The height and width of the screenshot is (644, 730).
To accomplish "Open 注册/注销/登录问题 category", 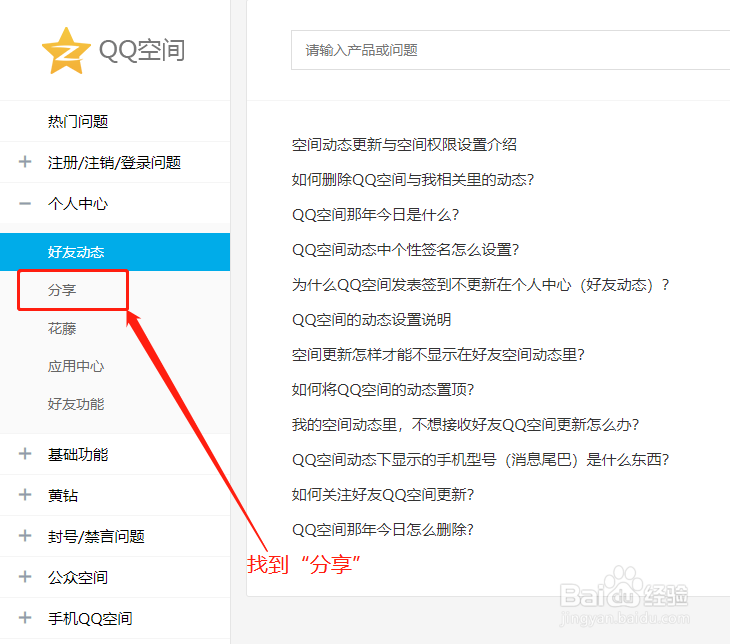I will click(114, 163).
